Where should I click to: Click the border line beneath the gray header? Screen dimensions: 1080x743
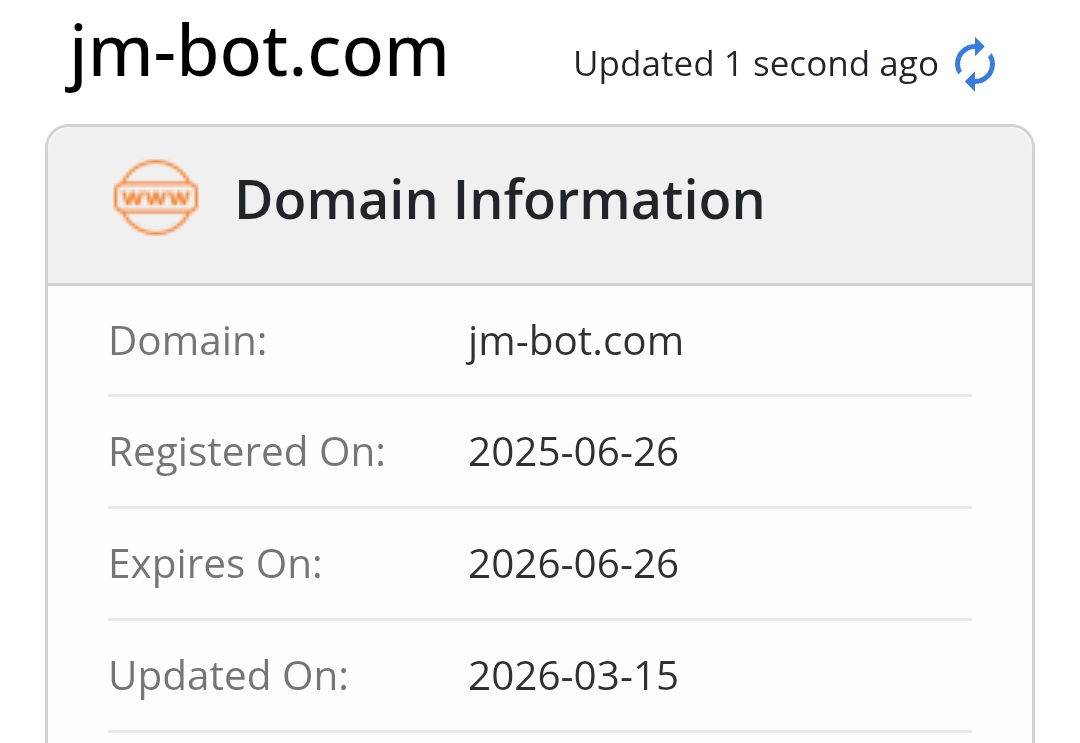(x=540, y=285)
